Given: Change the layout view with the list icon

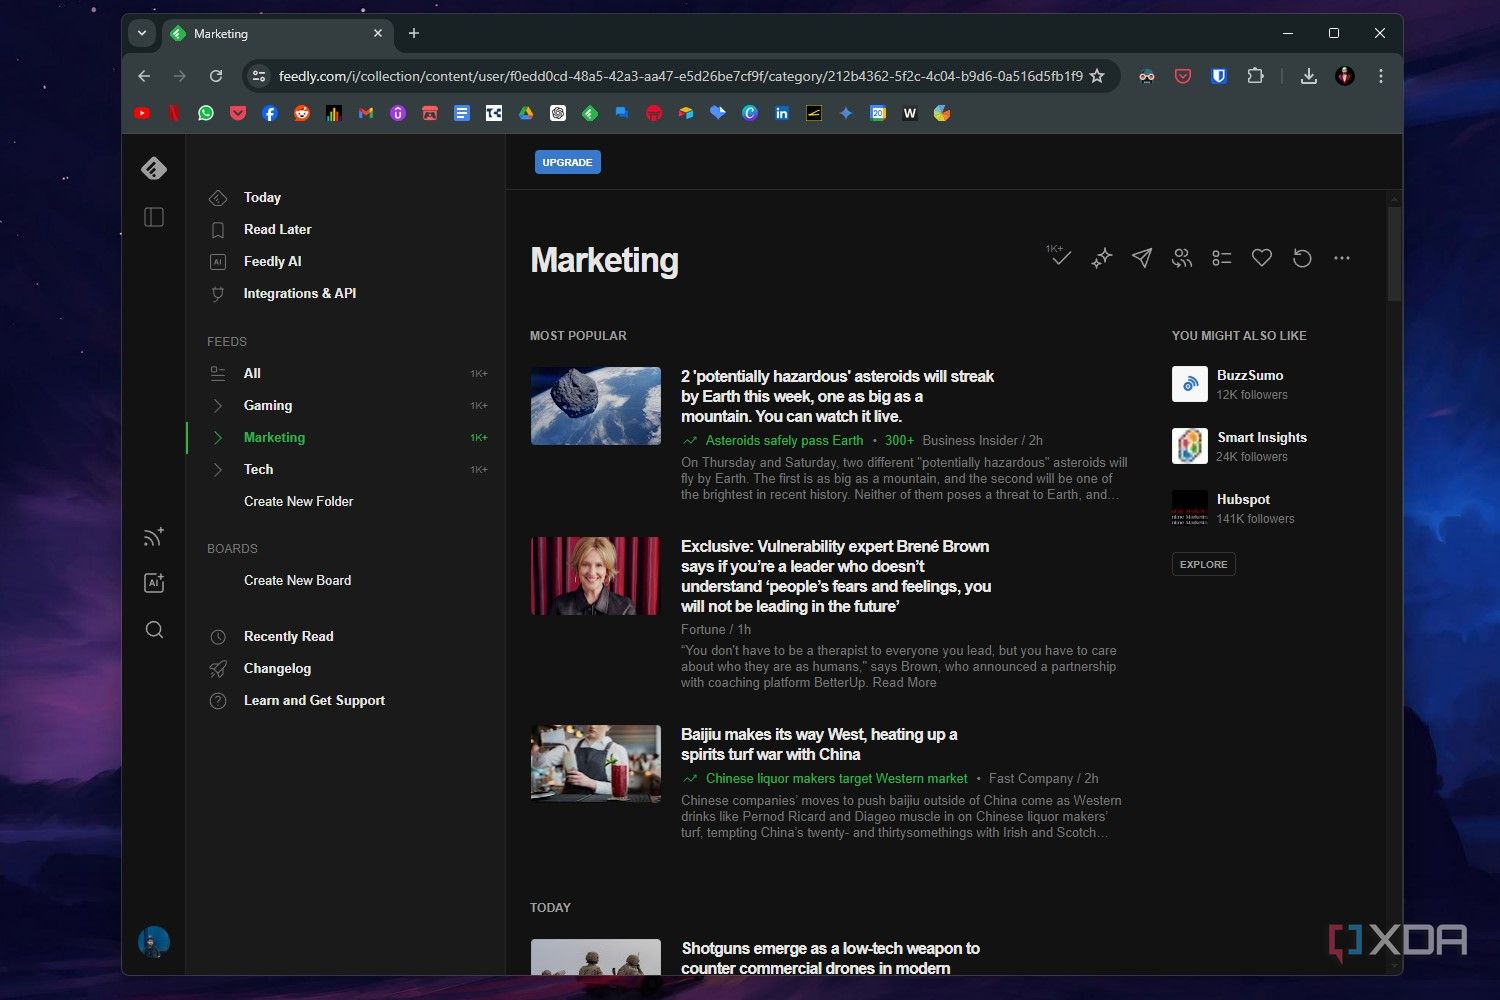Looking at the screenshot, I should coord(1222,258).
